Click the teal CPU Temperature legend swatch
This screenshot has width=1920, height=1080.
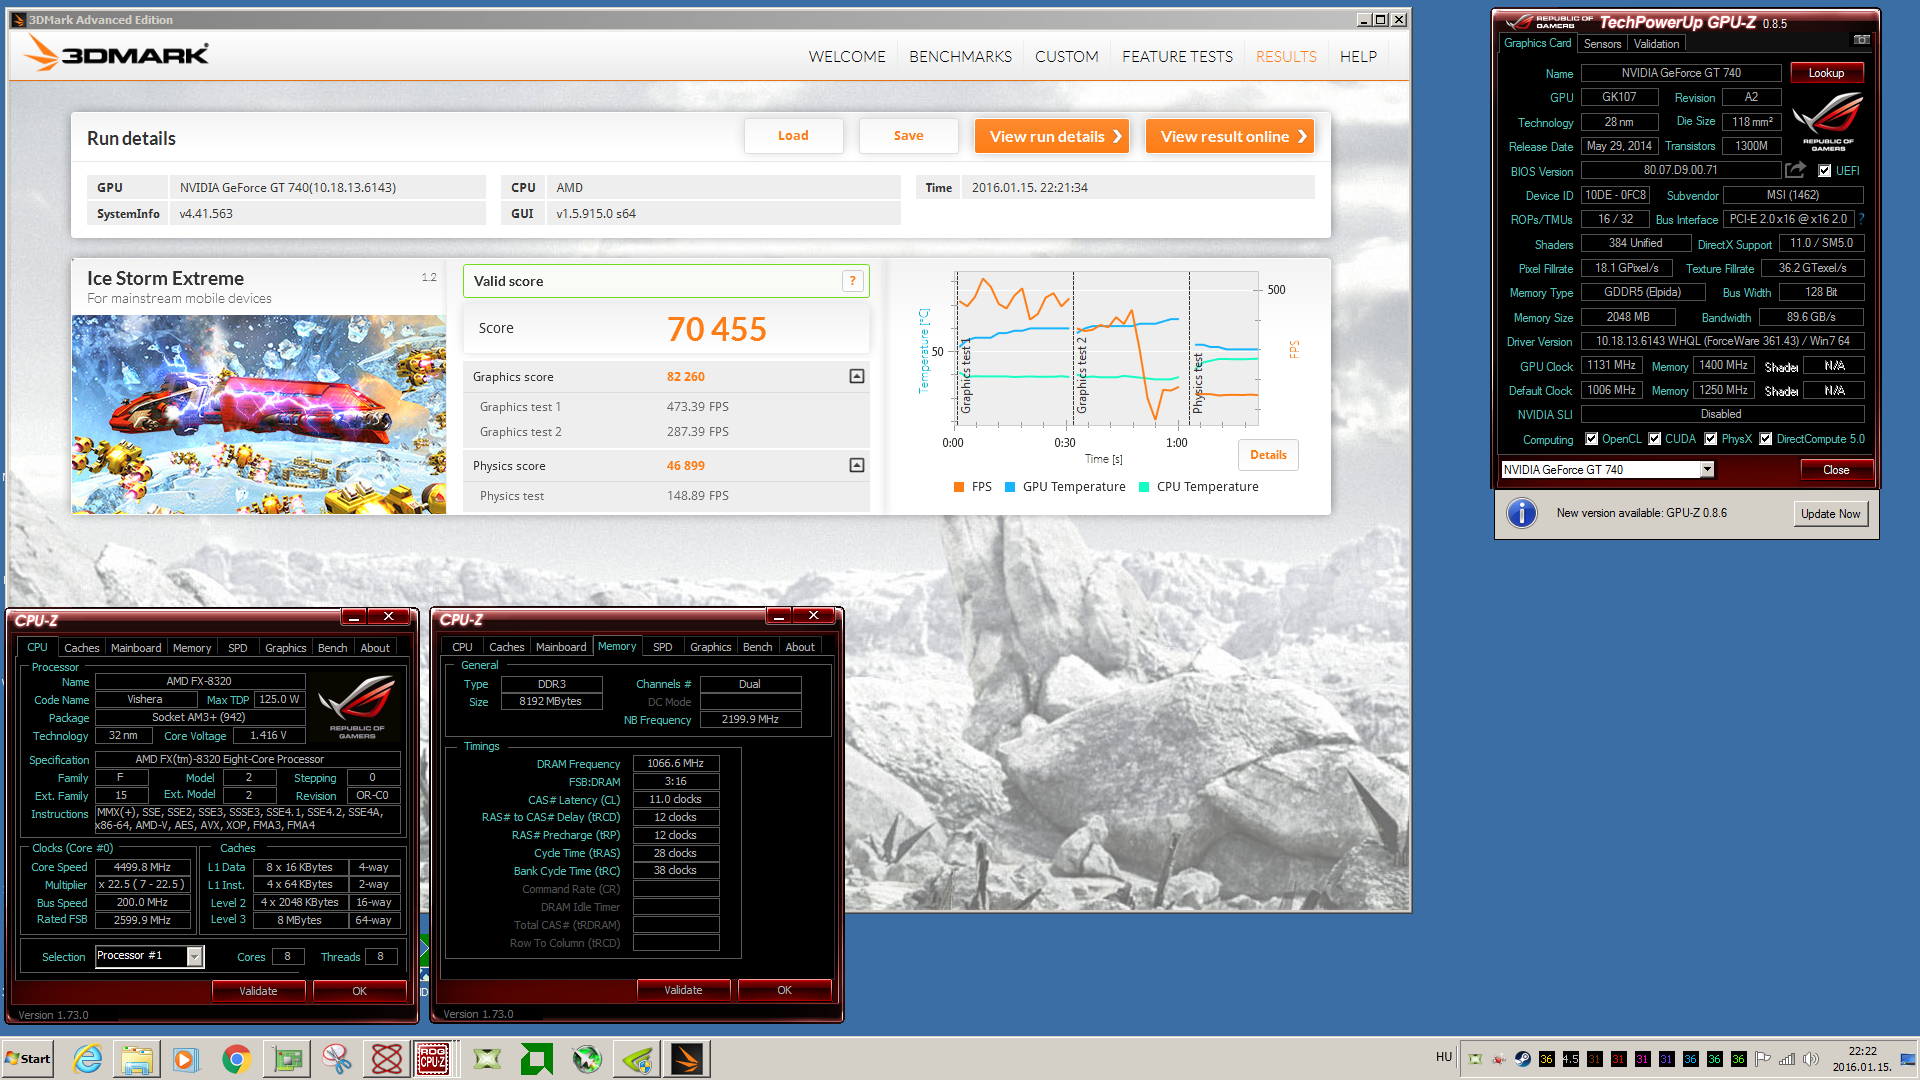coord(1144,487)
